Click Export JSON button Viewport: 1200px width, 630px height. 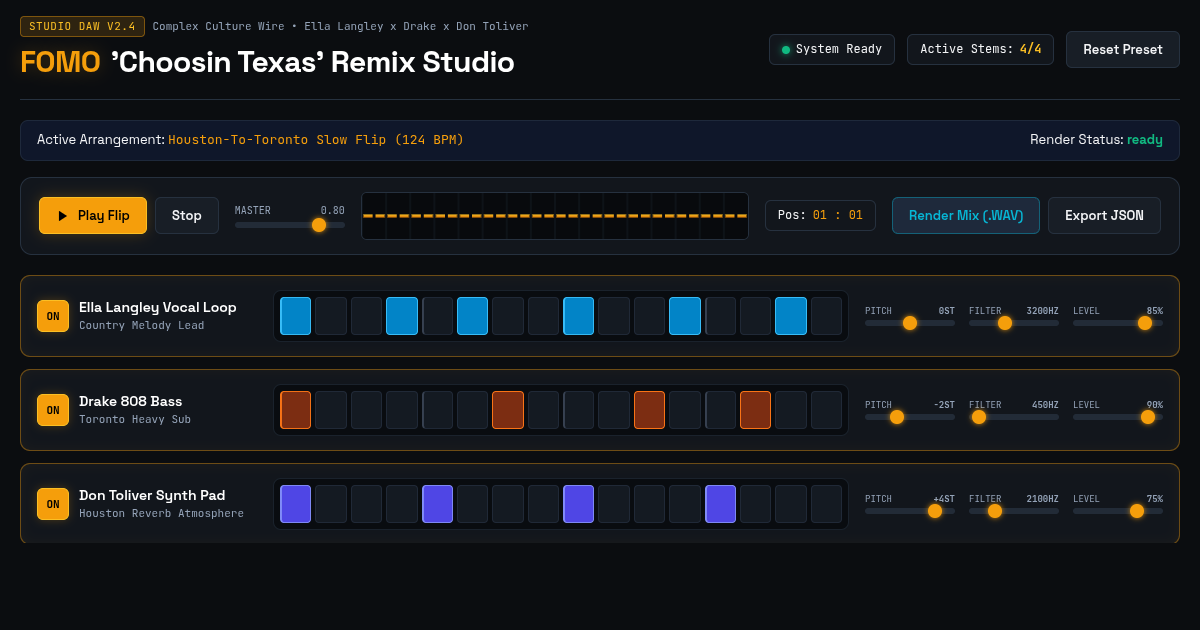1104,215
